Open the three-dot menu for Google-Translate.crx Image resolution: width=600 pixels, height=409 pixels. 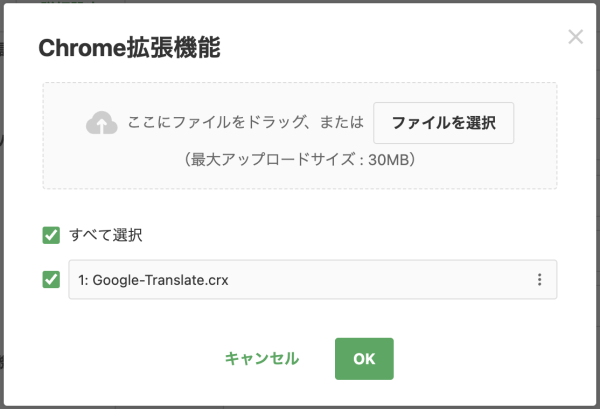[x=539, y=280]
